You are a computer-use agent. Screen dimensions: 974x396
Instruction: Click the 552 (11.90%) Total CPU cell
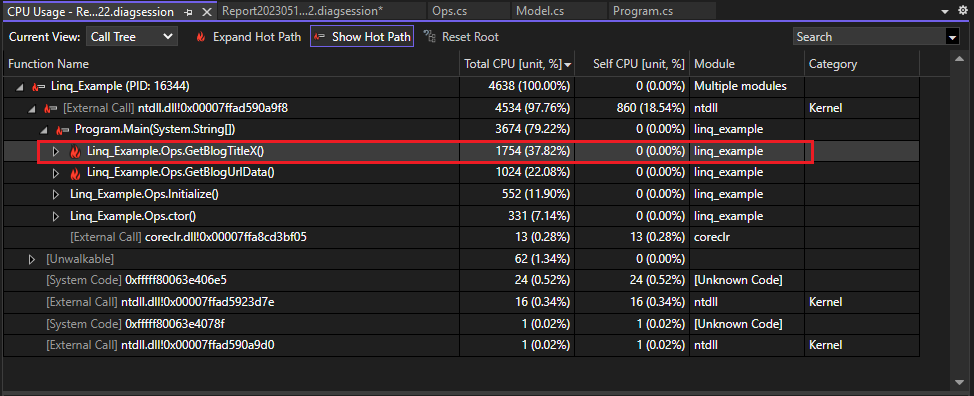pyautogui.click(x=517, y=194)
